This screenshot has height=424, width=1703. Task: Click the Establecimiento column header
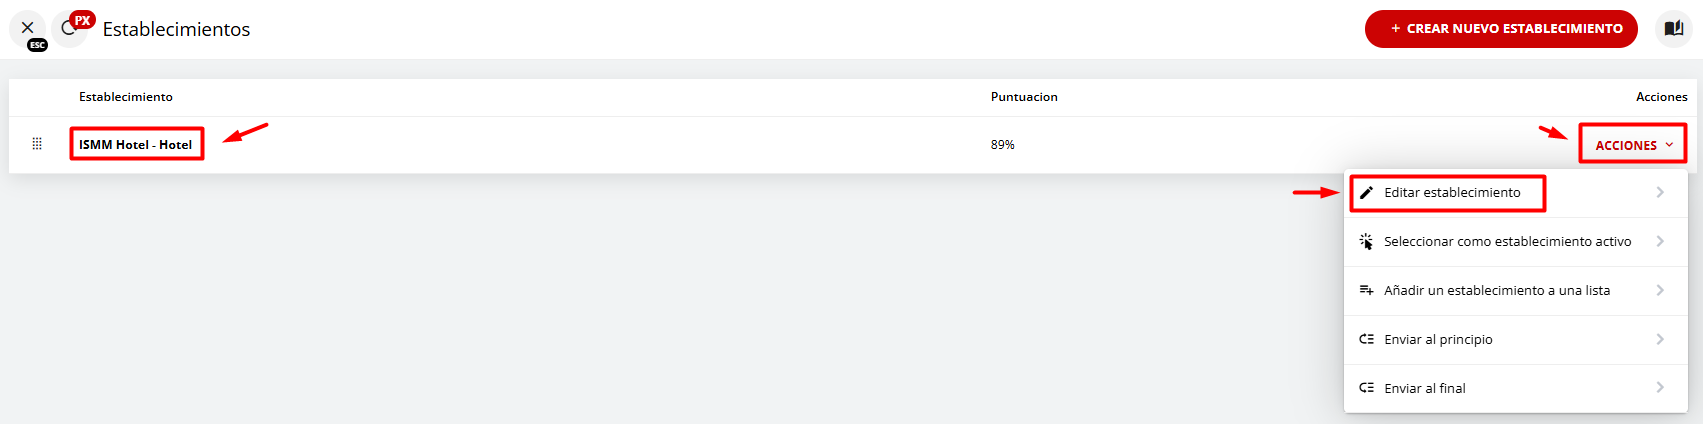126,97
